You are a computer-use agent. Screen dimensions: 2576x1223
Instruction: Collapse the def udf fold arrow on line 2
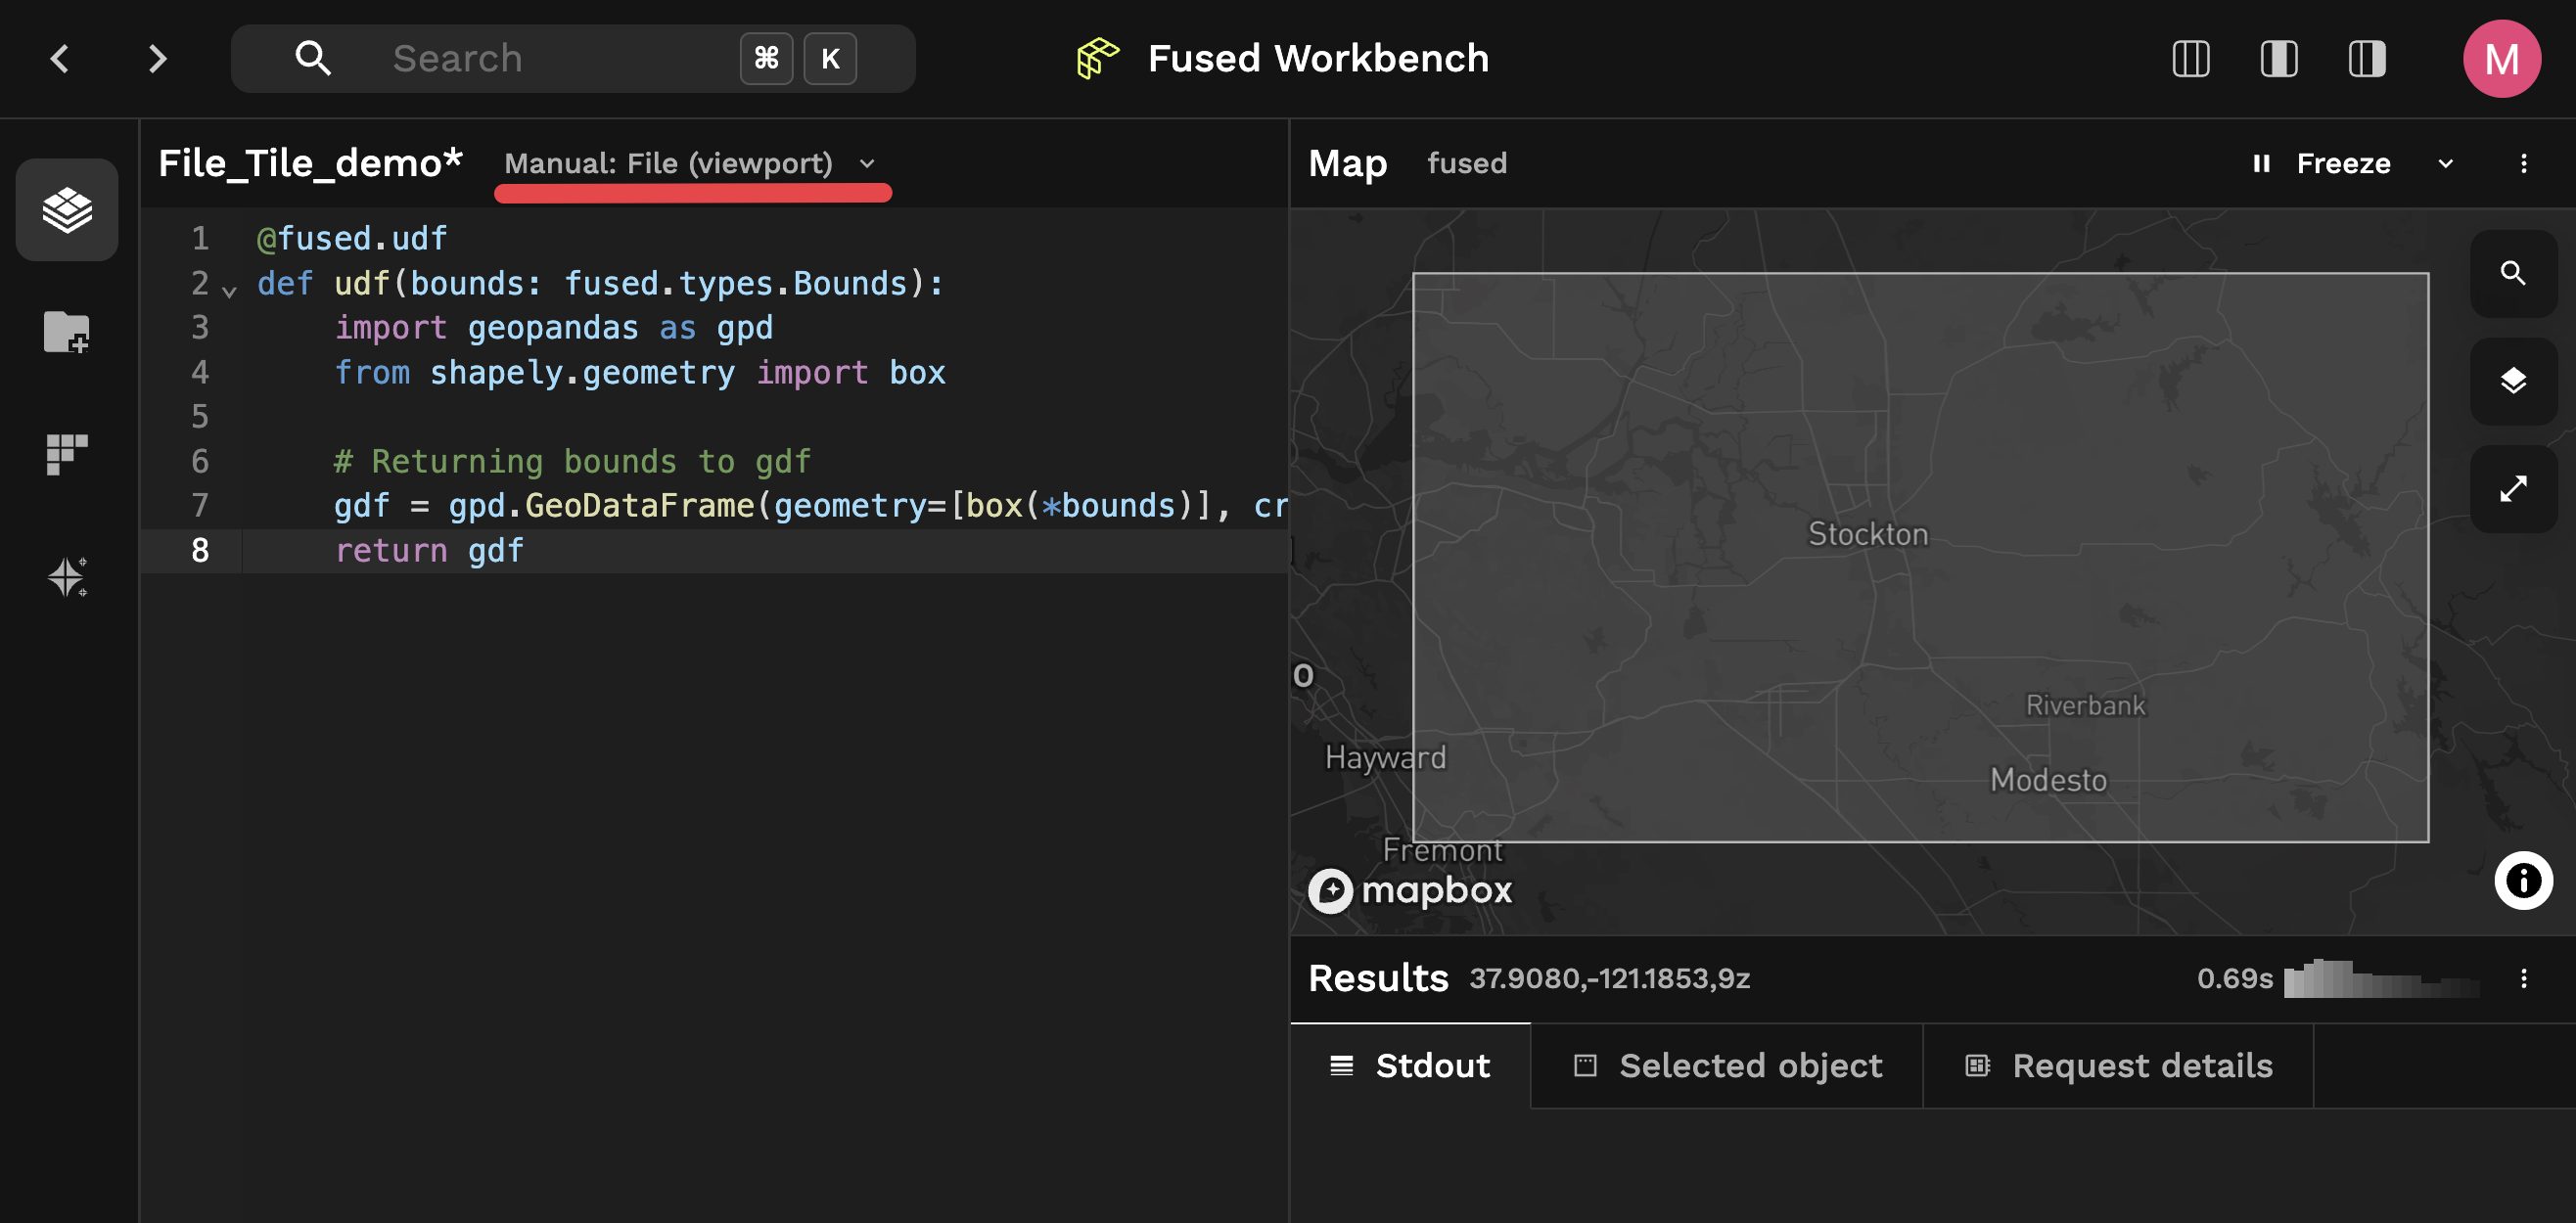(x=230, y=291)
